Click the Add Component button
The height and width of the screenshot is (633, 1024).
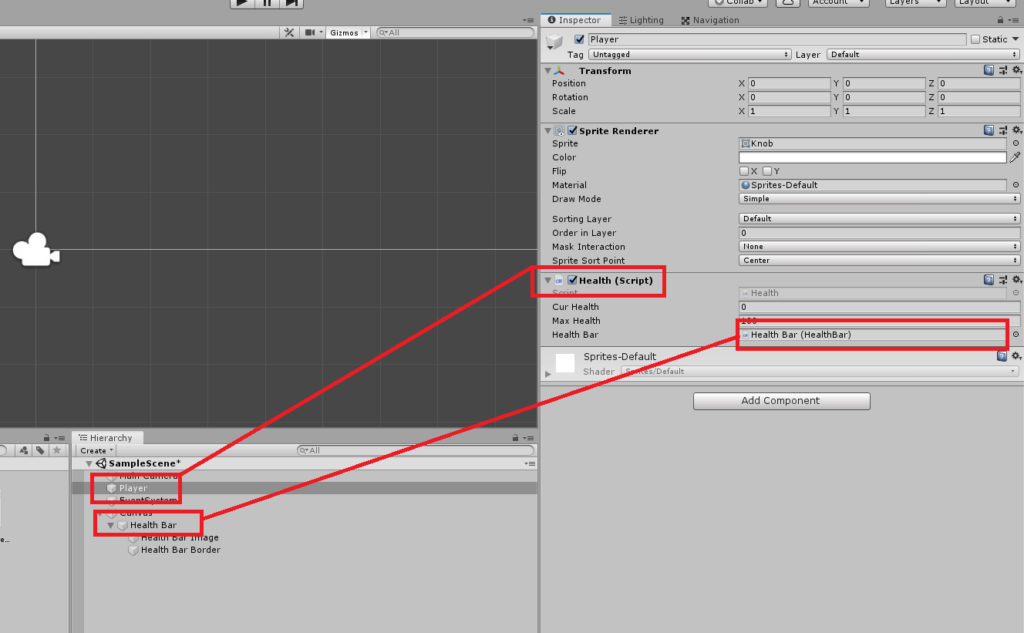[x=781, y=401]
